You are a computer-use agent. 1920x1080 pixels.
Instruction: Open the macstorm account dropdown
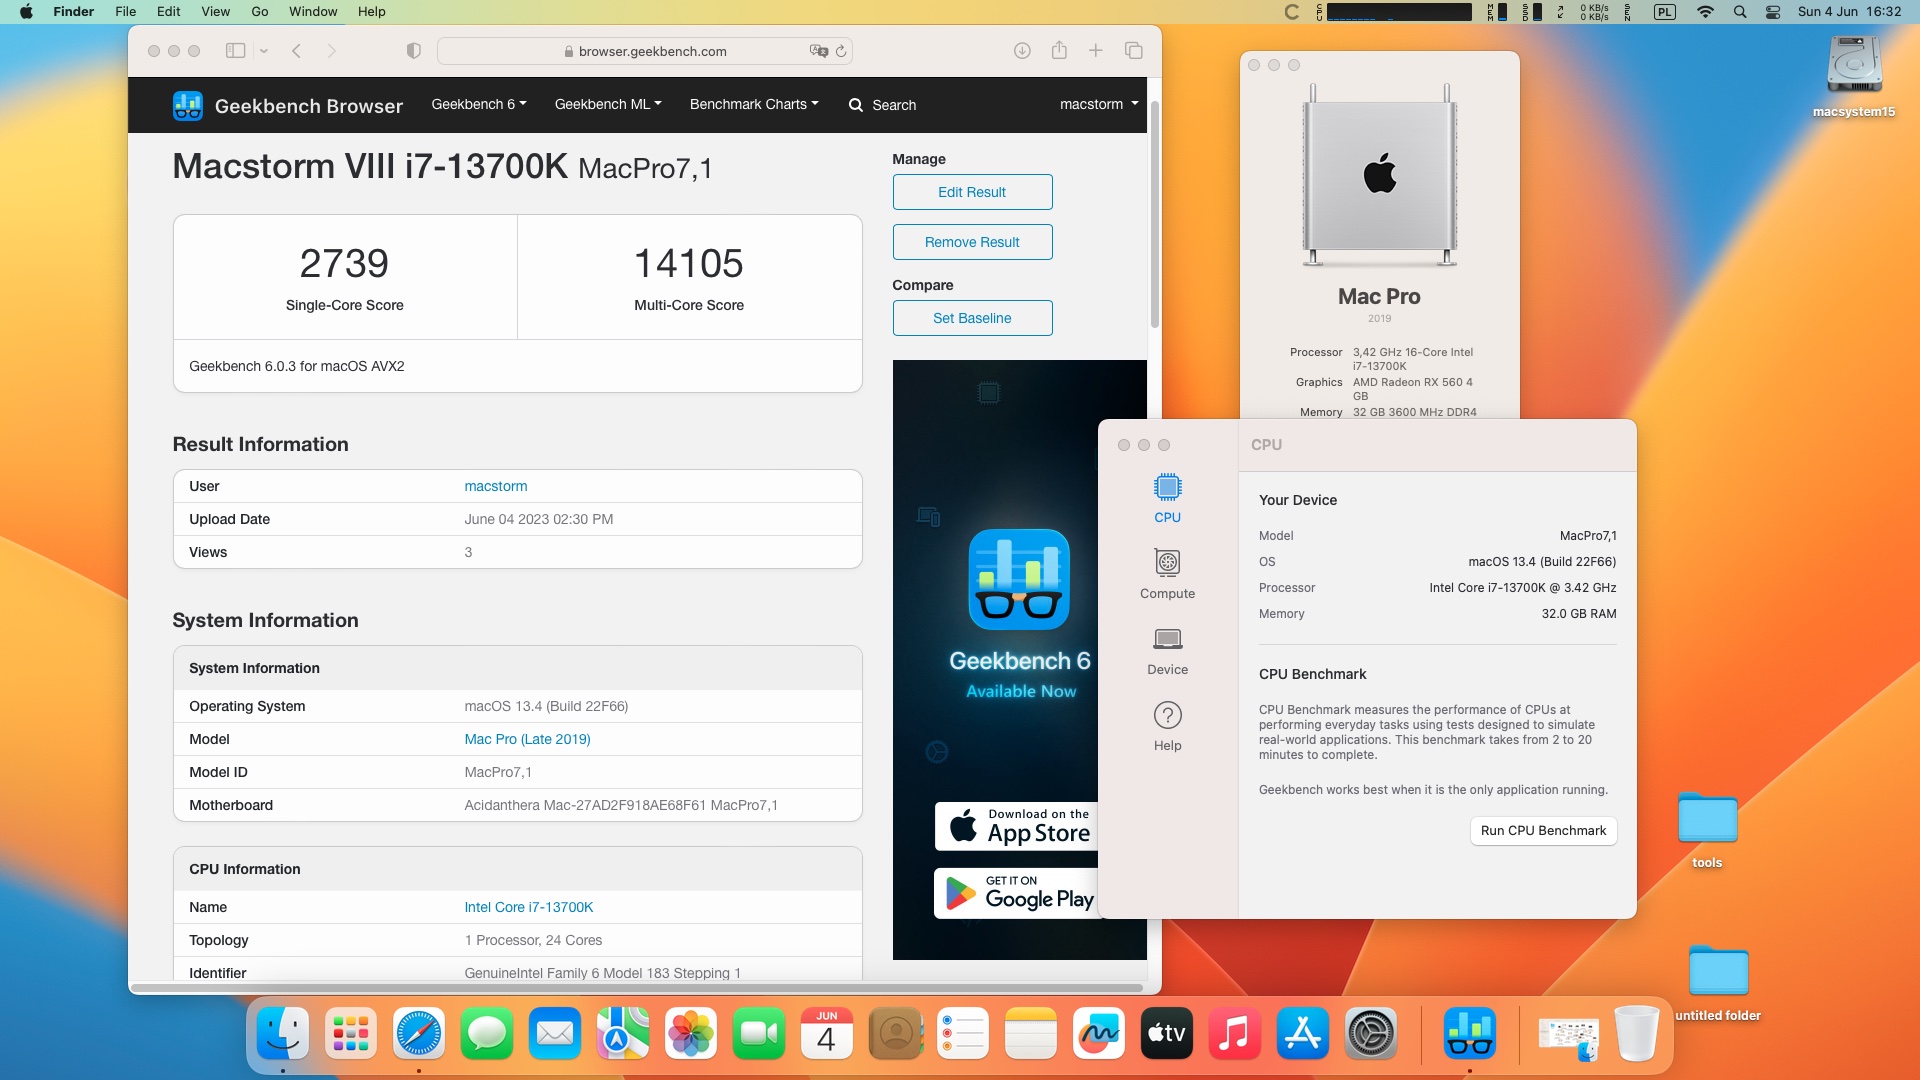[x=1098, y=104]
